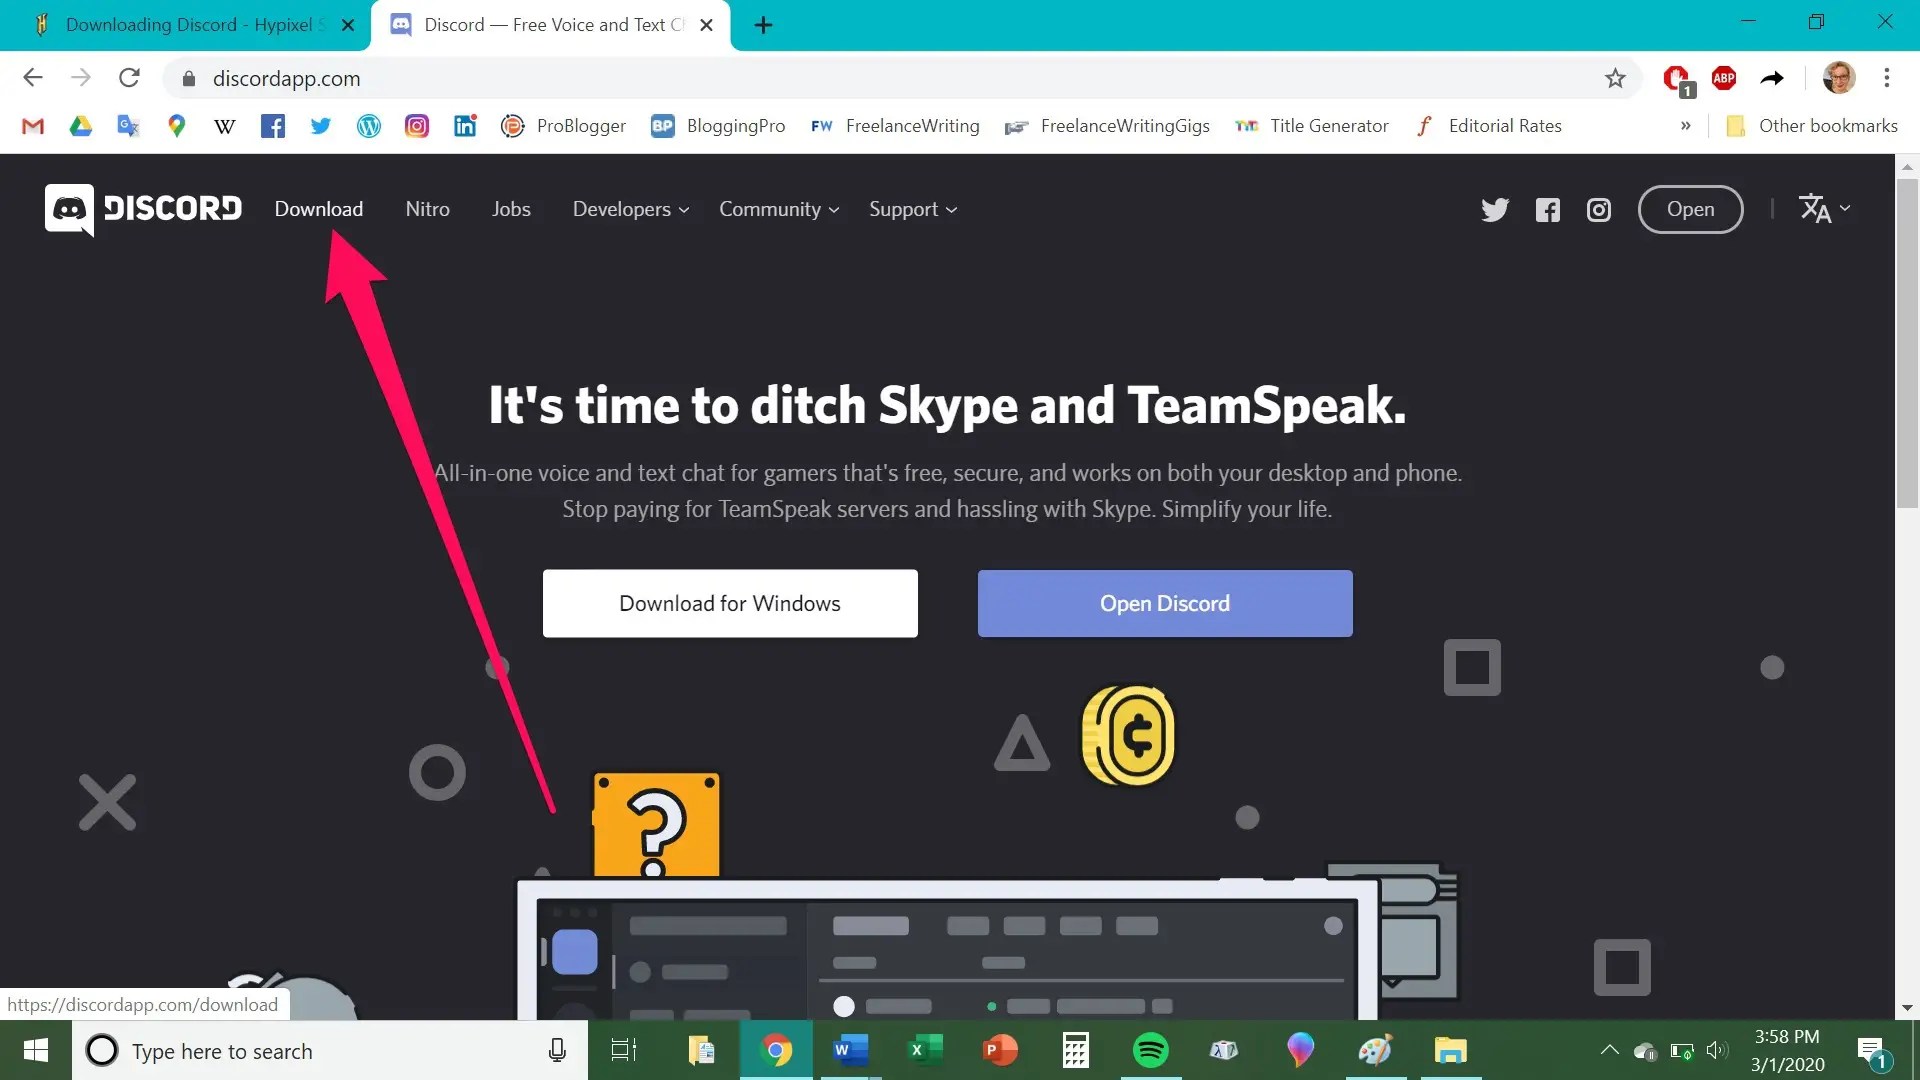Reload the page
Screen dimensions: 1920x1080
pos(129,78)
